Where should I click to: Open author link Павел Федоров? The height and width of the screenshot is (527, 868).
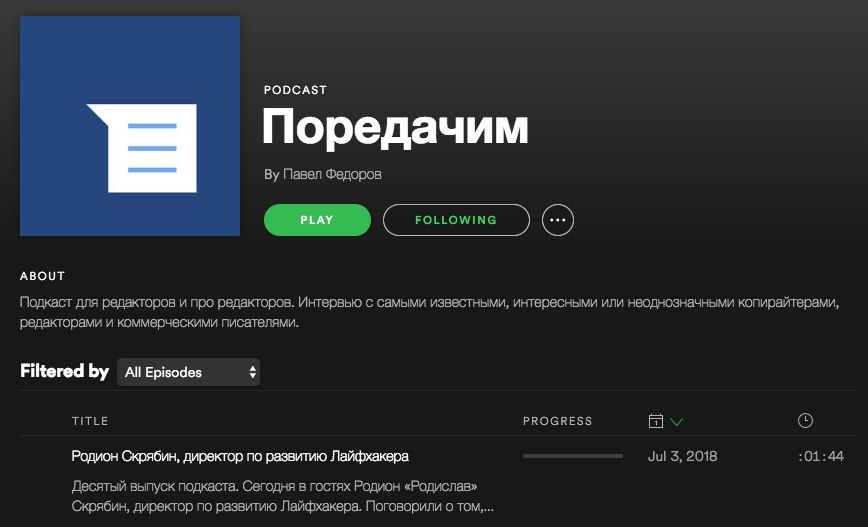[x=332, y=174]
